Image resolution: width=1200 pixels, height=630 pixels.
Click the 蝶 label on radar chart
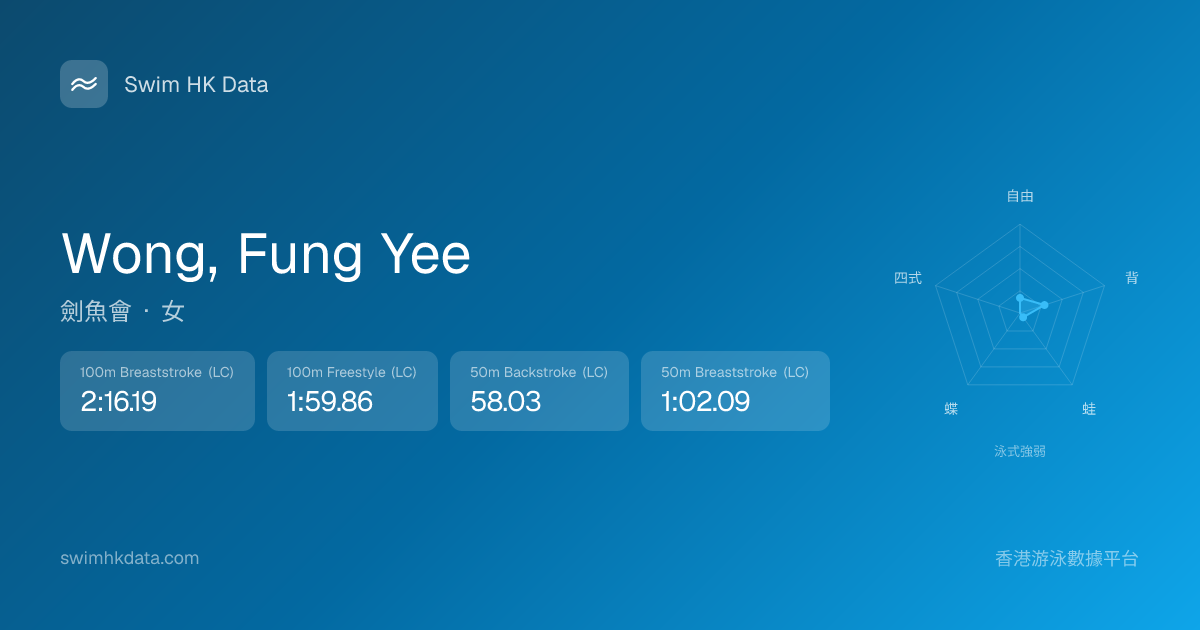click(x=951, y=409)
